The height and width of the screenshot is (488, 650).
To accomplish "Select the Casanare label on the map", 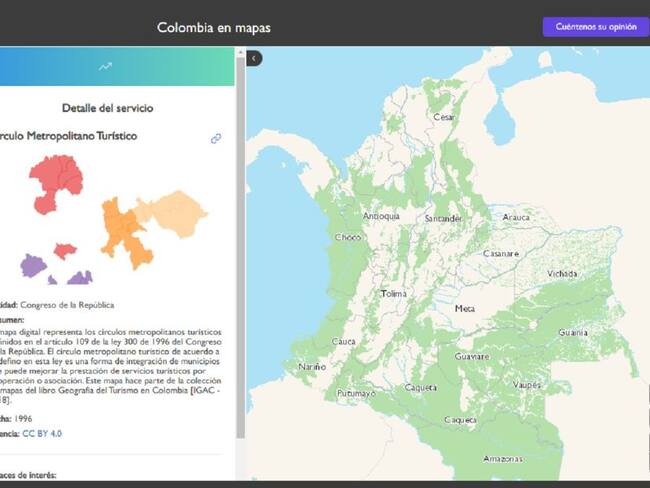I will (501, 254).
